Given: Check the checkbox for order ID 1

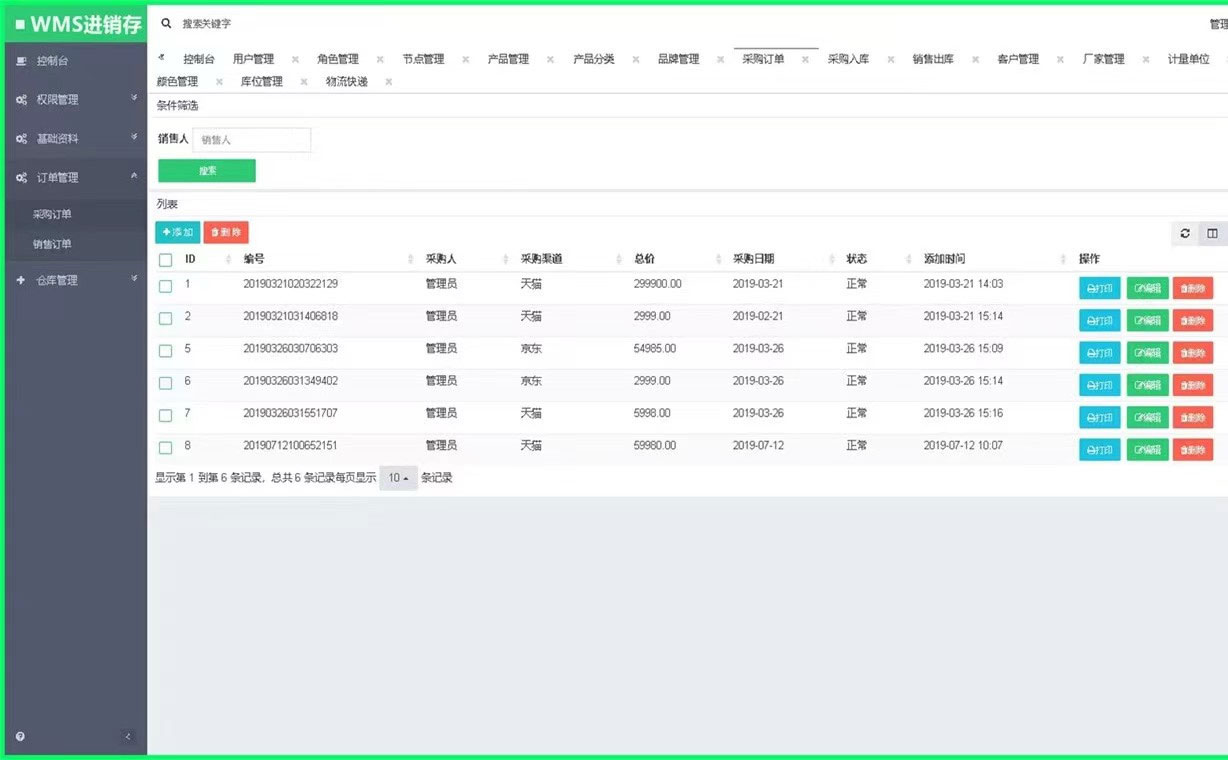Looking at the screenshot, I should (x=165, y=285).
